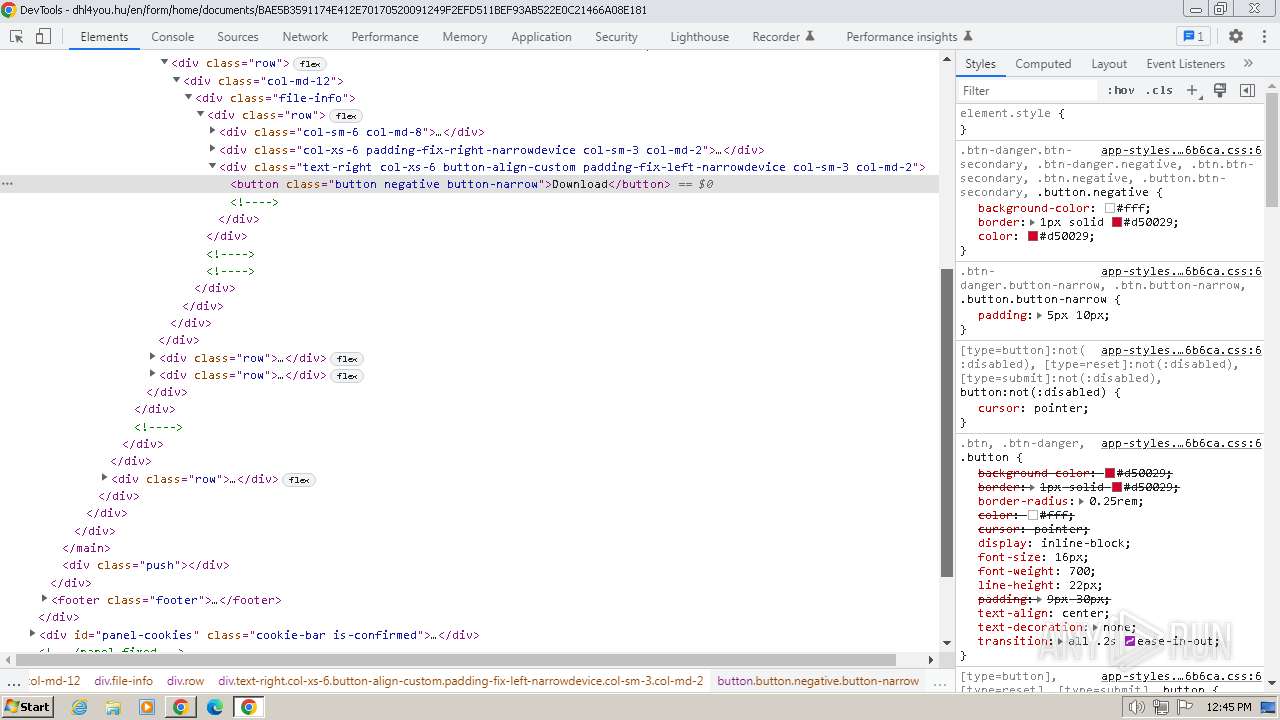
Task: Expand the footer element
Action: point(44,600)
